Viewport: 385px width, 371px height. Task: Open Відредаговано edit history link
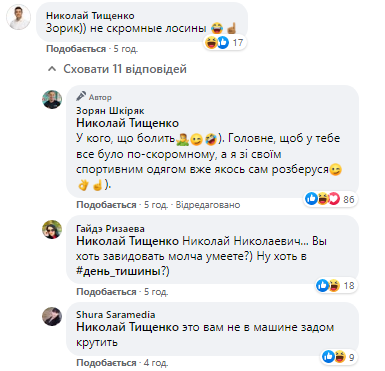(x=208, y=204)
